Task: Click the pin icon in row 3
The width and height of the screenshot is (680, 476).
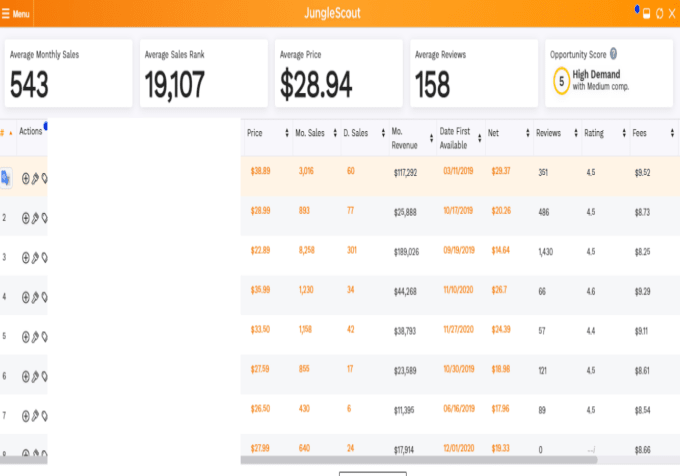Action: 35,258
